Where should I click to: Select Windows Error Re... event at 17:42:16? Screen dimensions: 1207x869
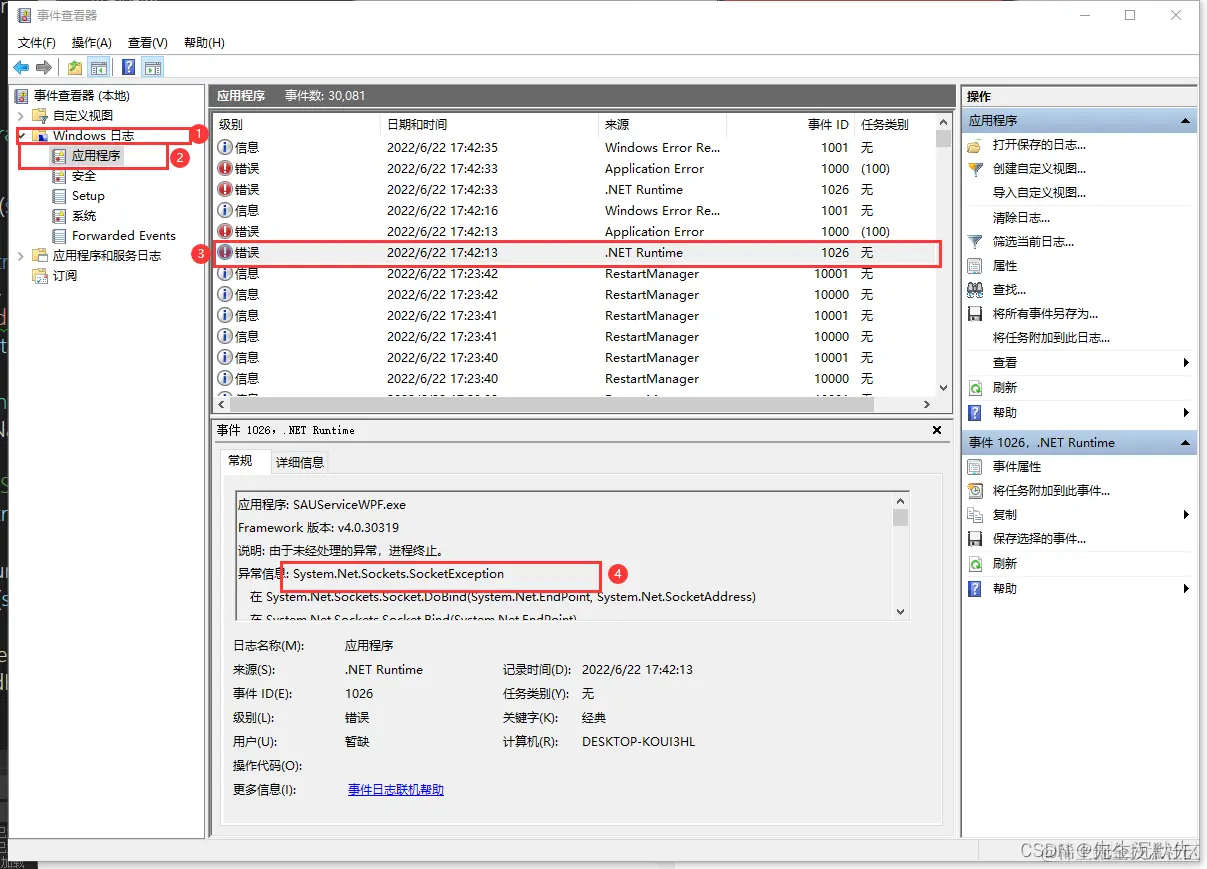(x=575, y=211)
